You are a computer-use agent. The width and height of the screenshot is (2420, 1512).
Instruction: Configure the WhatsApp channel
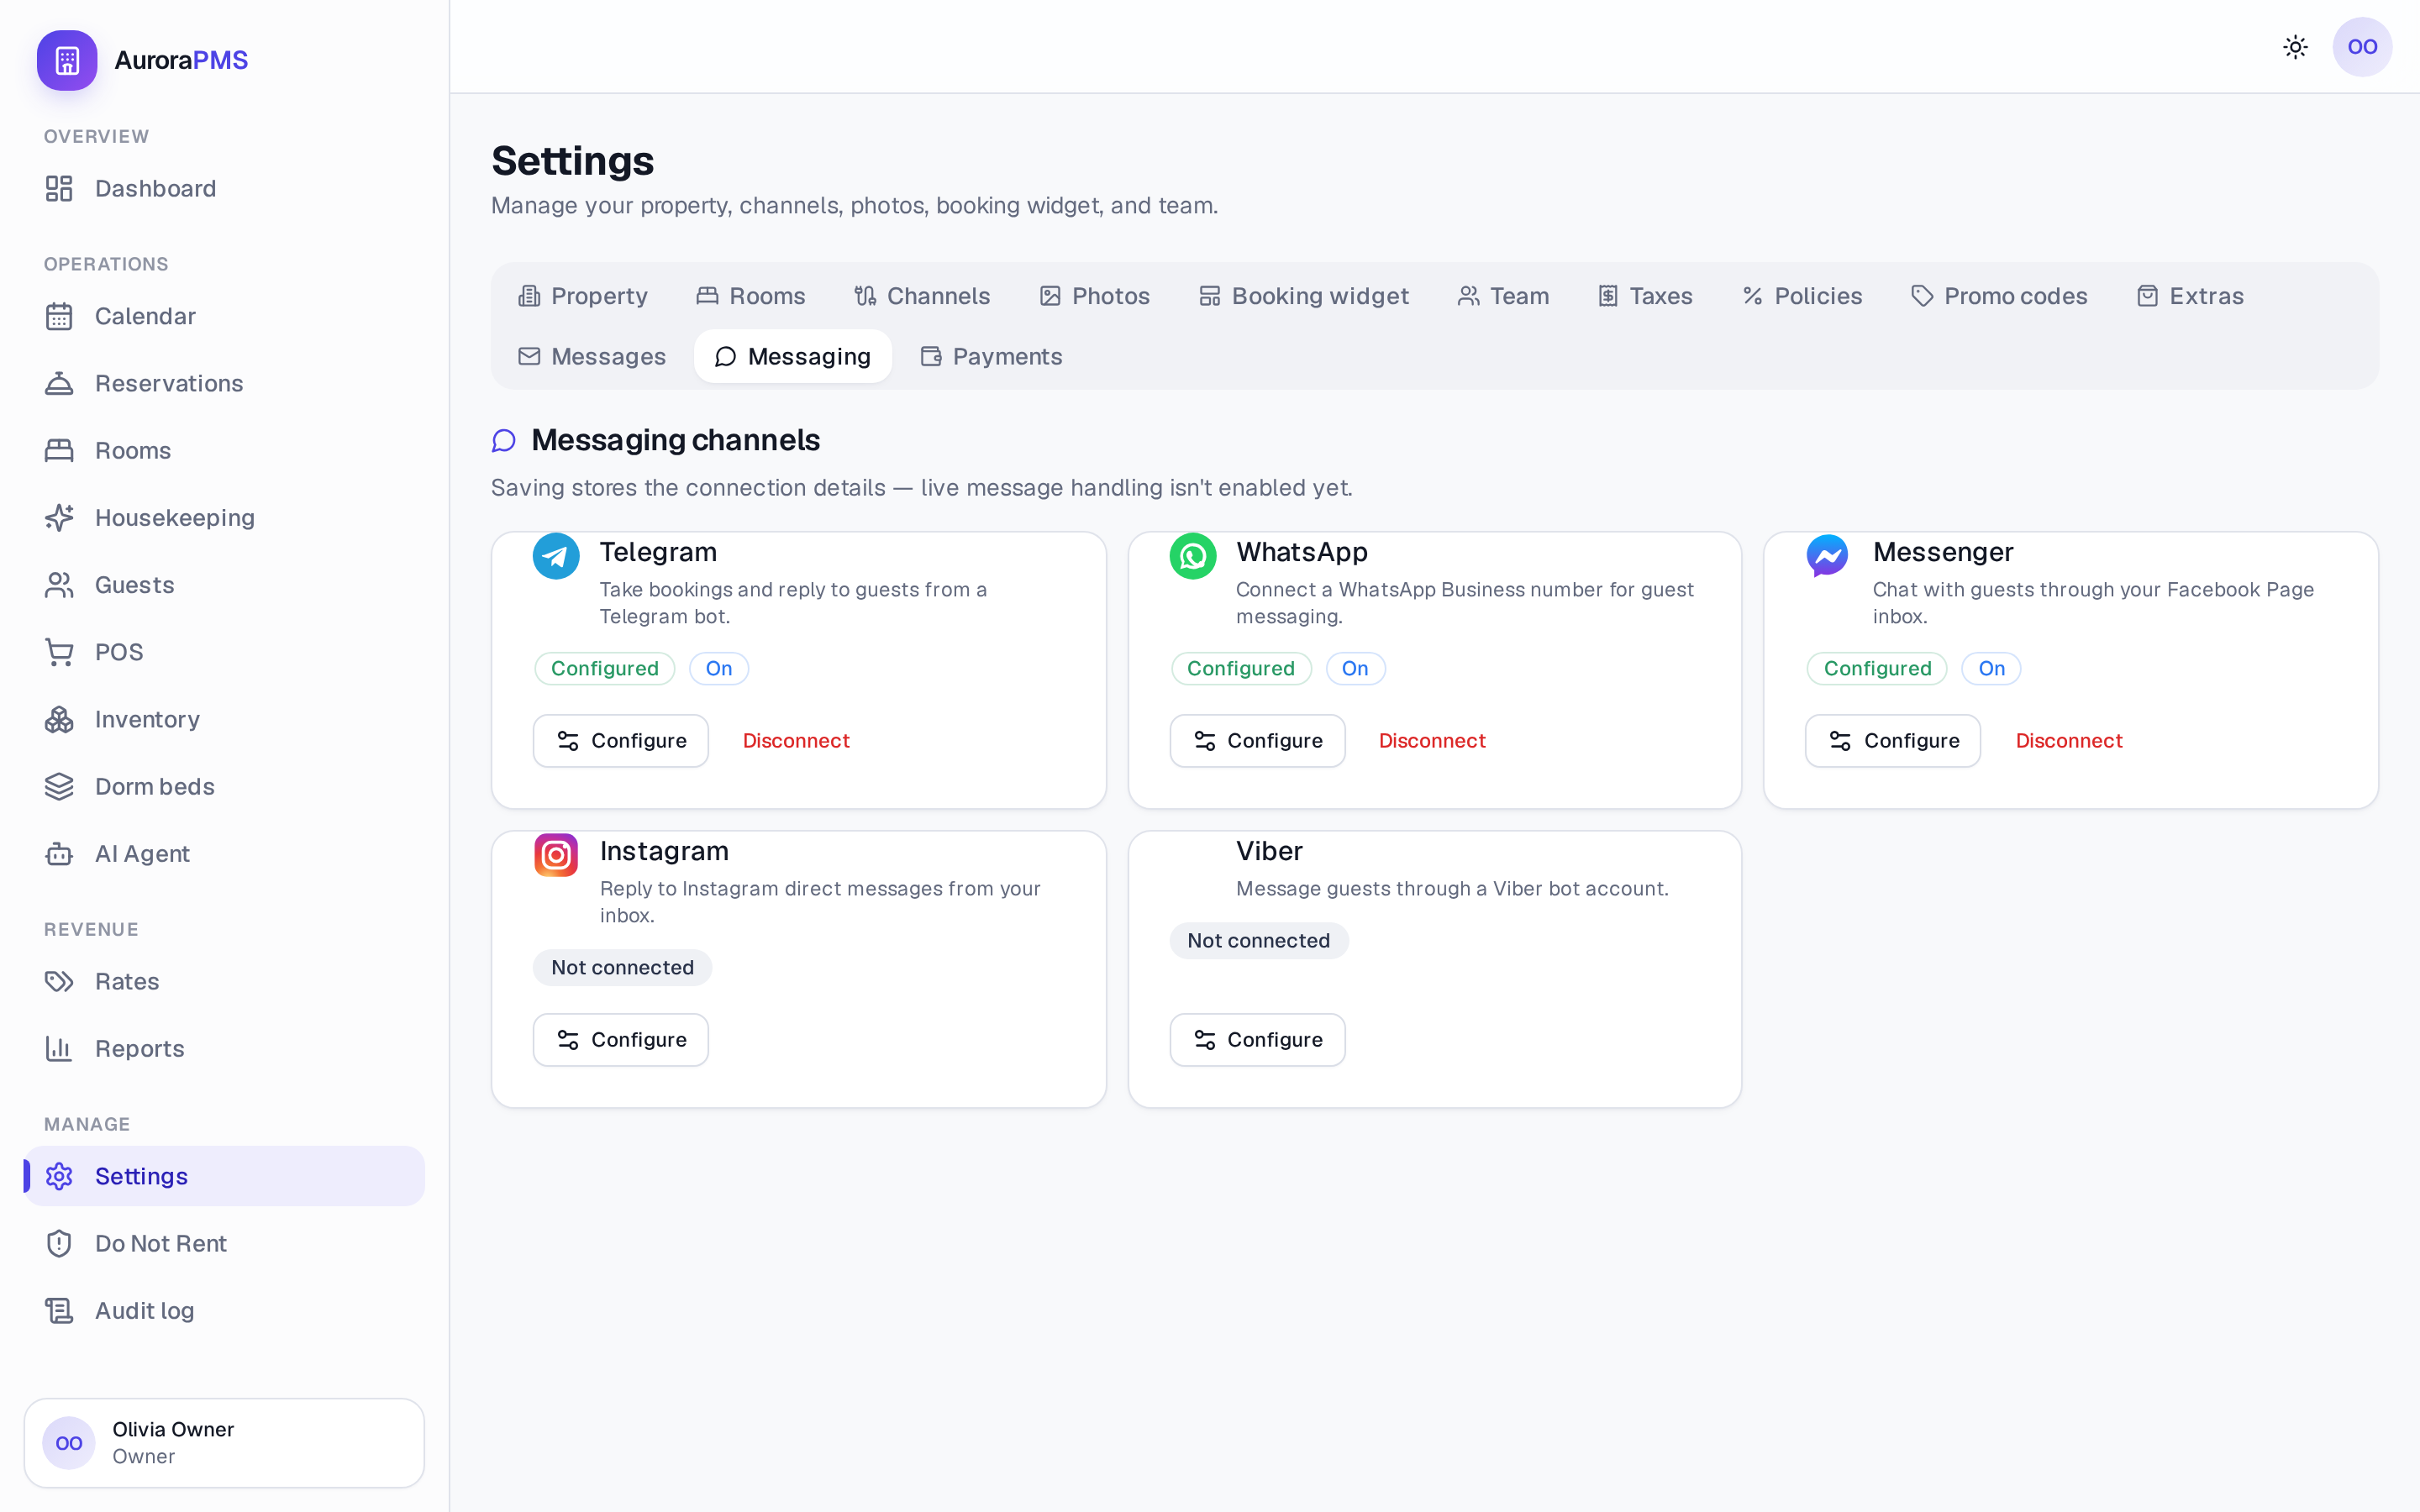tap(1257, 741)
